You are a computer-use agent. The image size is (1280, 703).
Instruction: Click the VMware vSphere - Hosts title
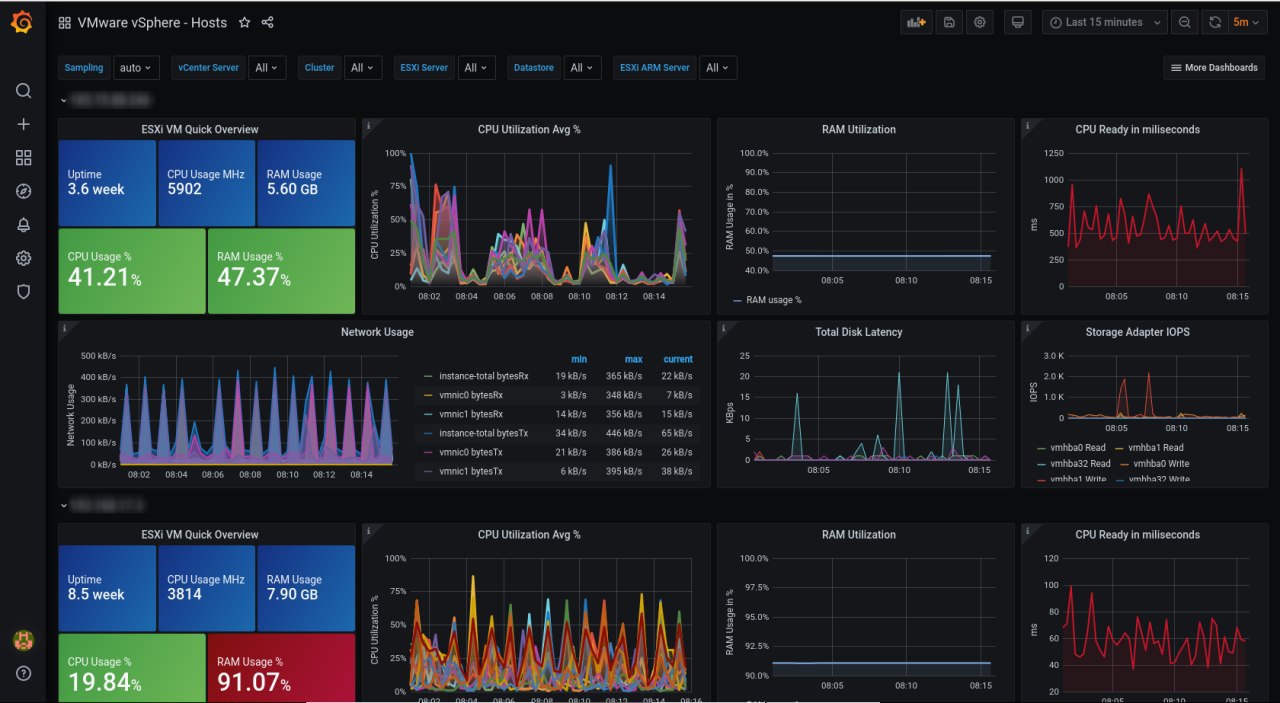point(152,22)
